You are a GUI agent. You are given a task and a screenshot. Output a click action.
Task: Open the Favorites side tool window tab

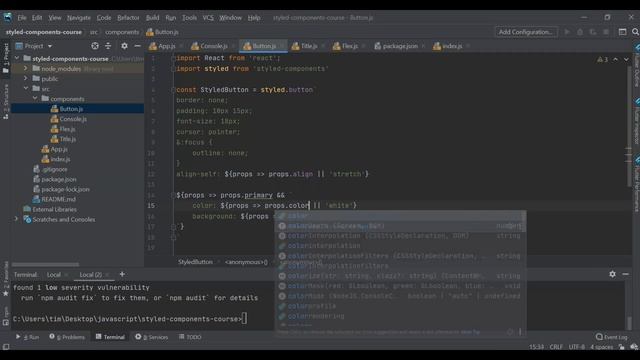[6, 279]
